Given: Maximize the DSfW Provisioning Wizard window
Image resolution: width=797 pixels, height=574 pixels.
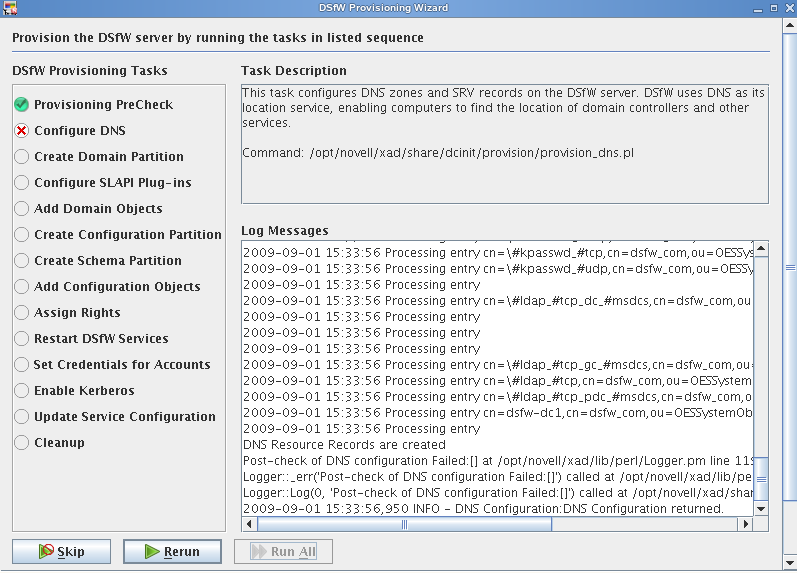Looking at the screenshot, I should click(x=774, y=8).
